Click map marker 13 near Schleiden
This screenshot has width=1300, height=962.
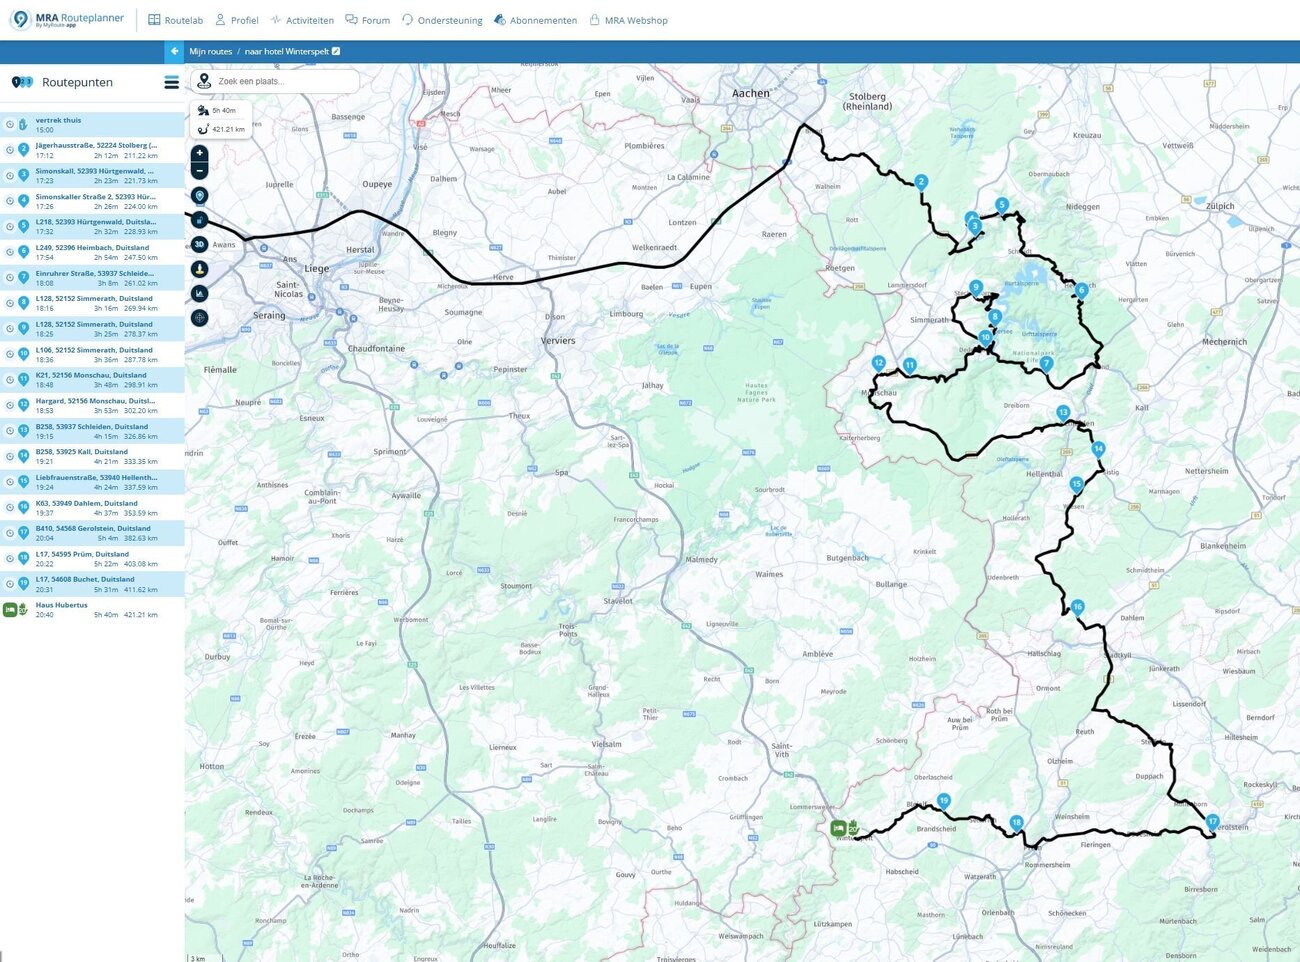1063,413
